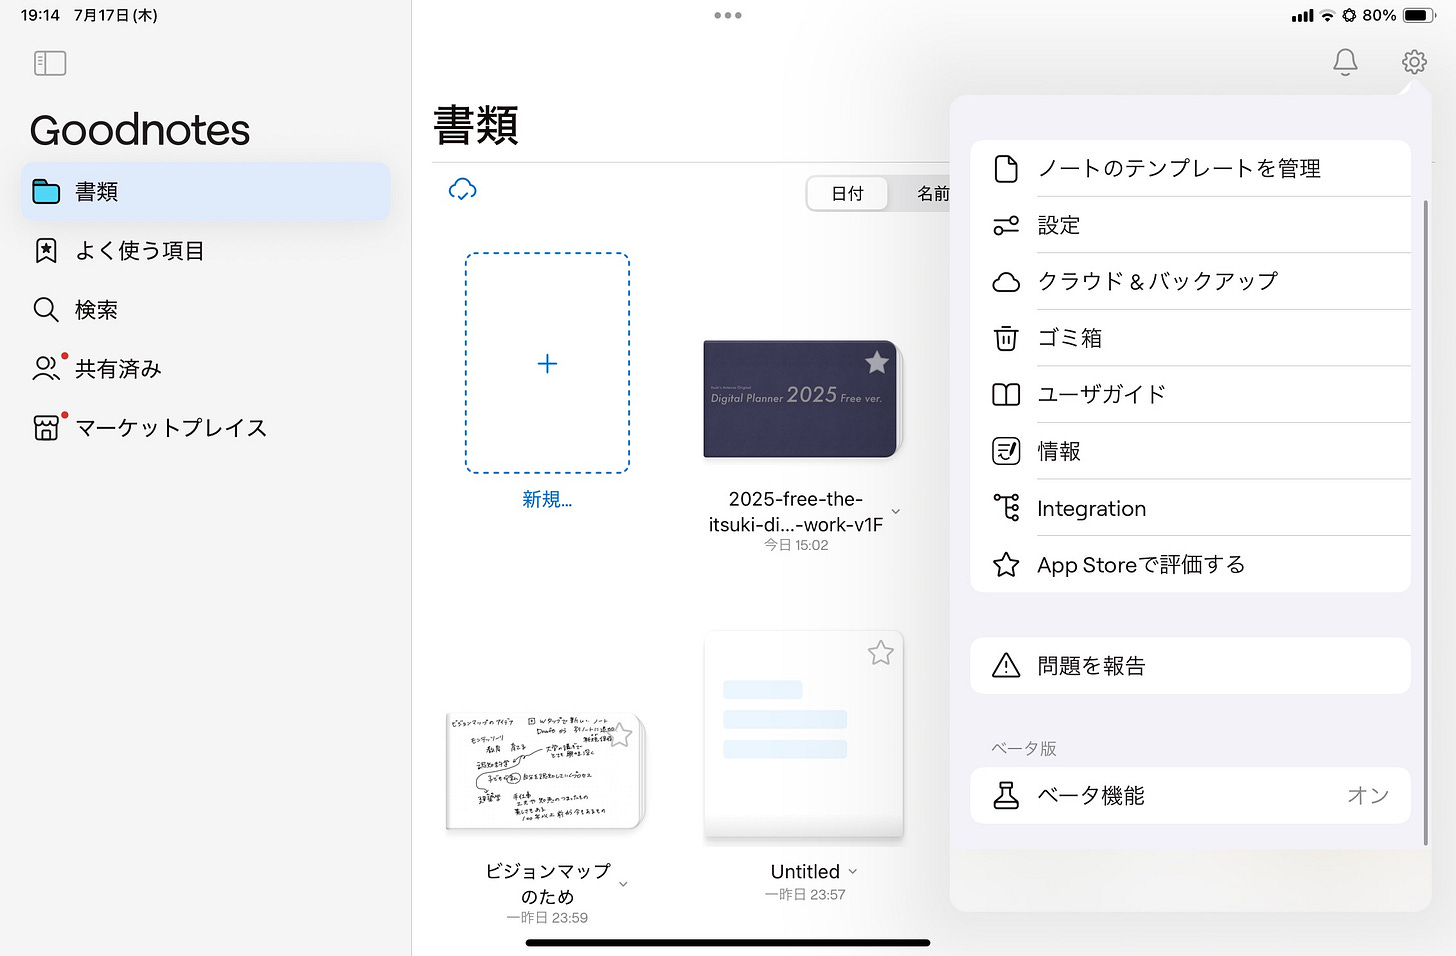The image size is (1456, 956).
Task: Sort documents by 日付 tab
Action: point(847,194)
